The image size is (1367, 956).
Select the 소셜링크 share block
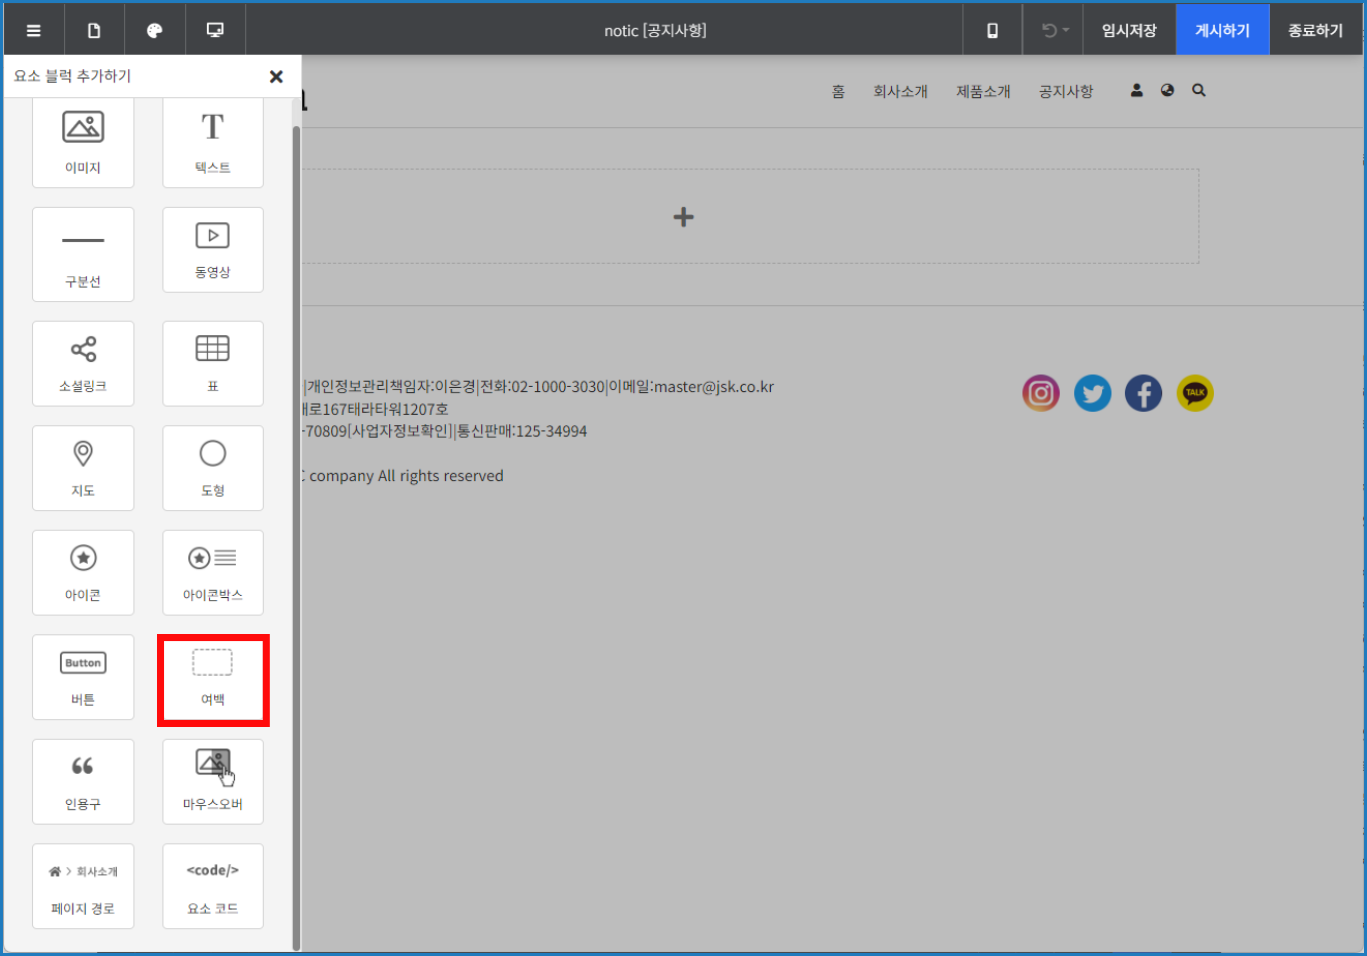pyautogui.click(x=83, y=363)
